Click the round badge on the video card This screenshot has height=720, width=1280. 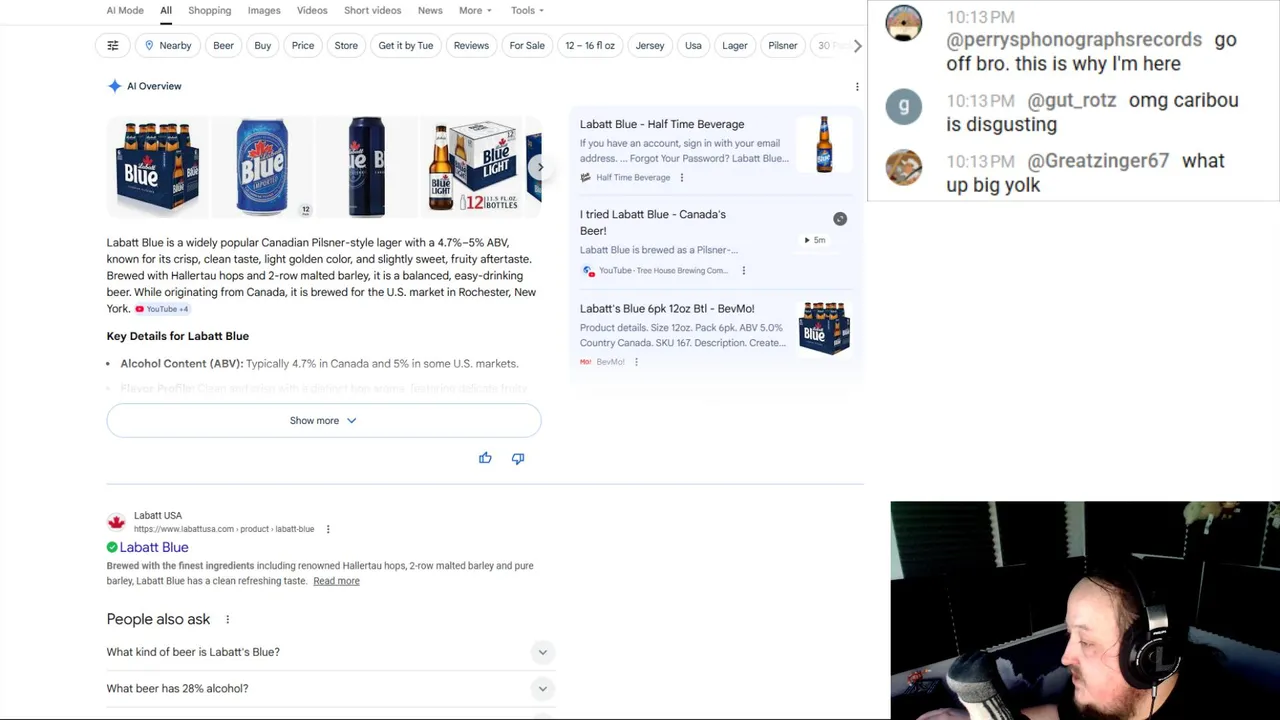tap(840, 219)
